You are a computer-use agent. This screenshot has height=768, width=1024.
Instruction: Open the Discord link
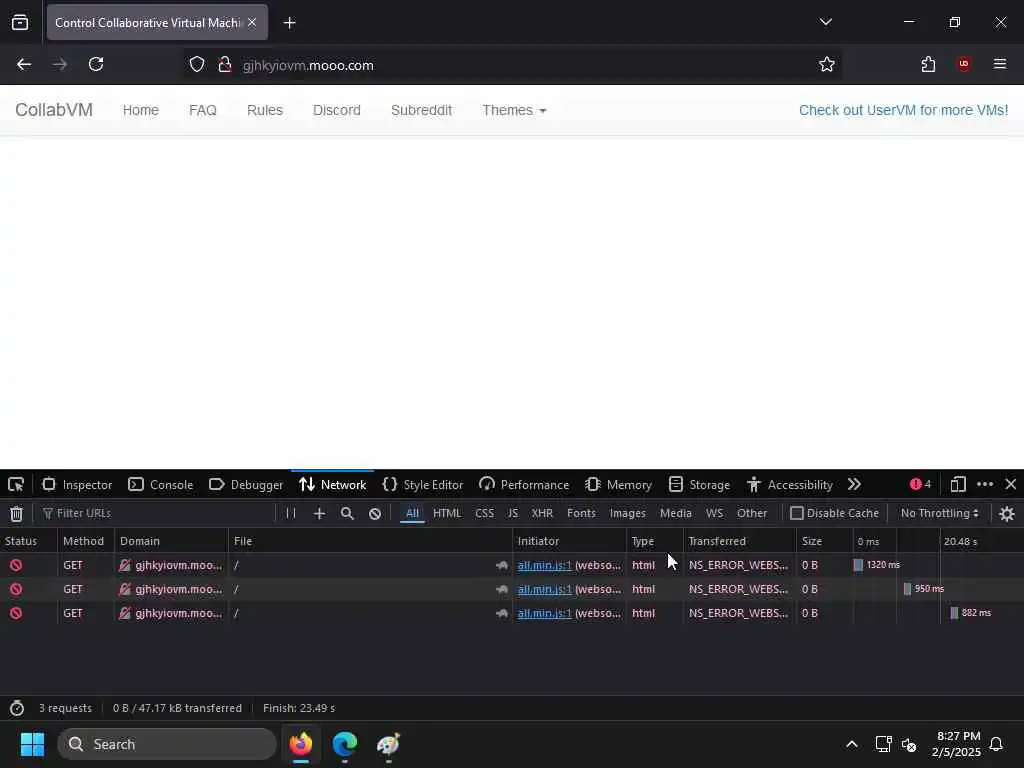point(336,110)
